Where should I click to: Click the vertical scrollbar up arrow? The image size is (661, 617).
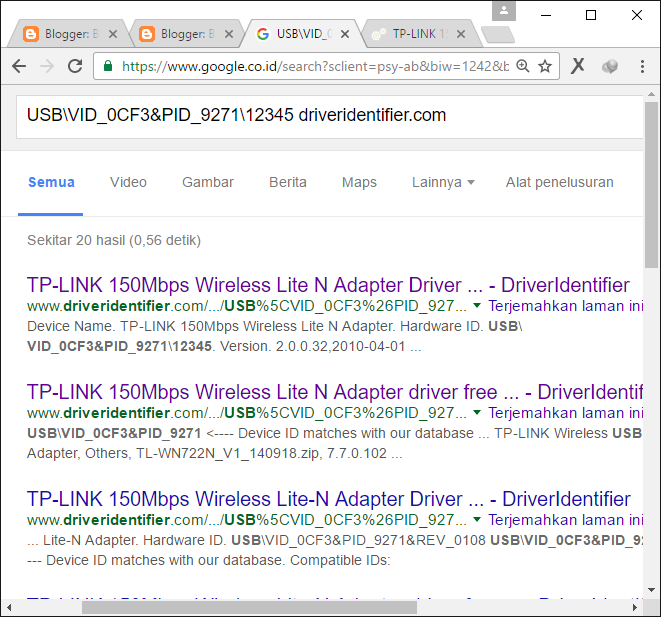651,95
